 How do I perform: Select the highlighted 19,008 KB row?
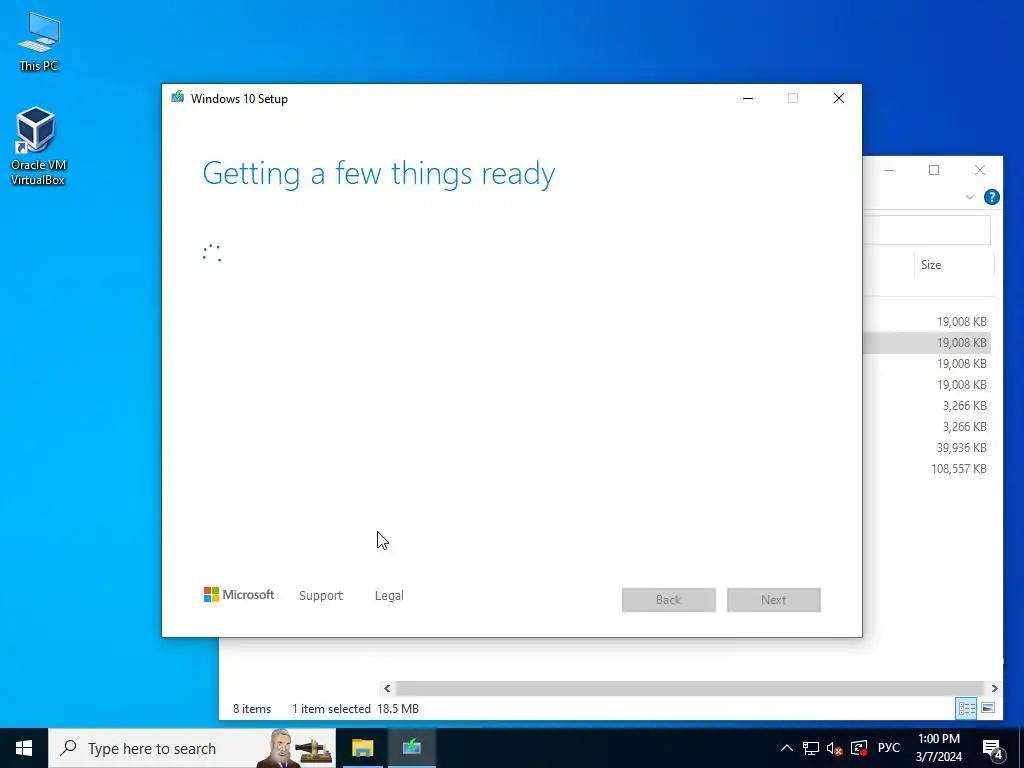(x=927, y=342)
